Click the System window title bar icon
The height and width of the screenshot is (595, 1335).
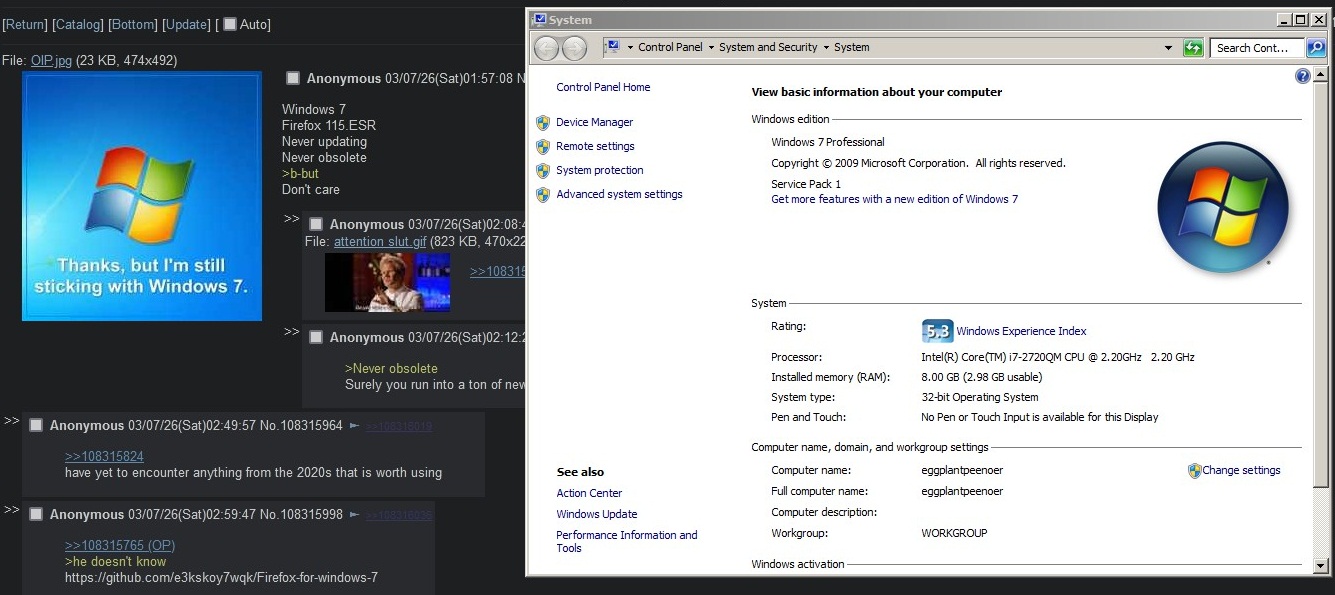[x=540, y=19]
